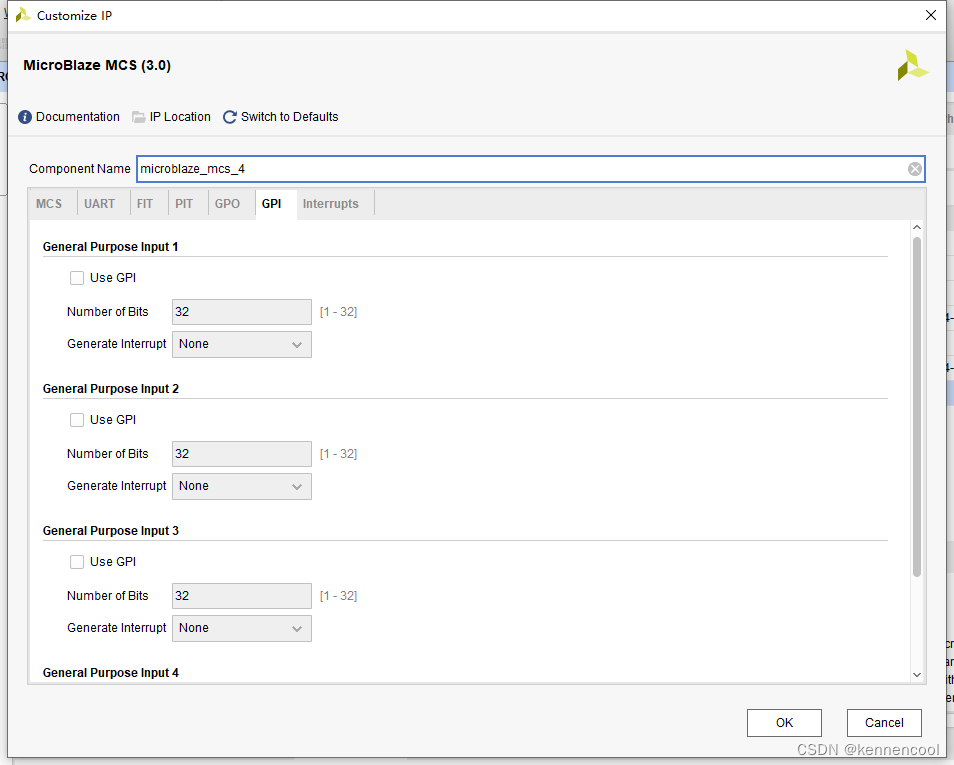Close the Customize IP dialog

click(x=931, y=15)
